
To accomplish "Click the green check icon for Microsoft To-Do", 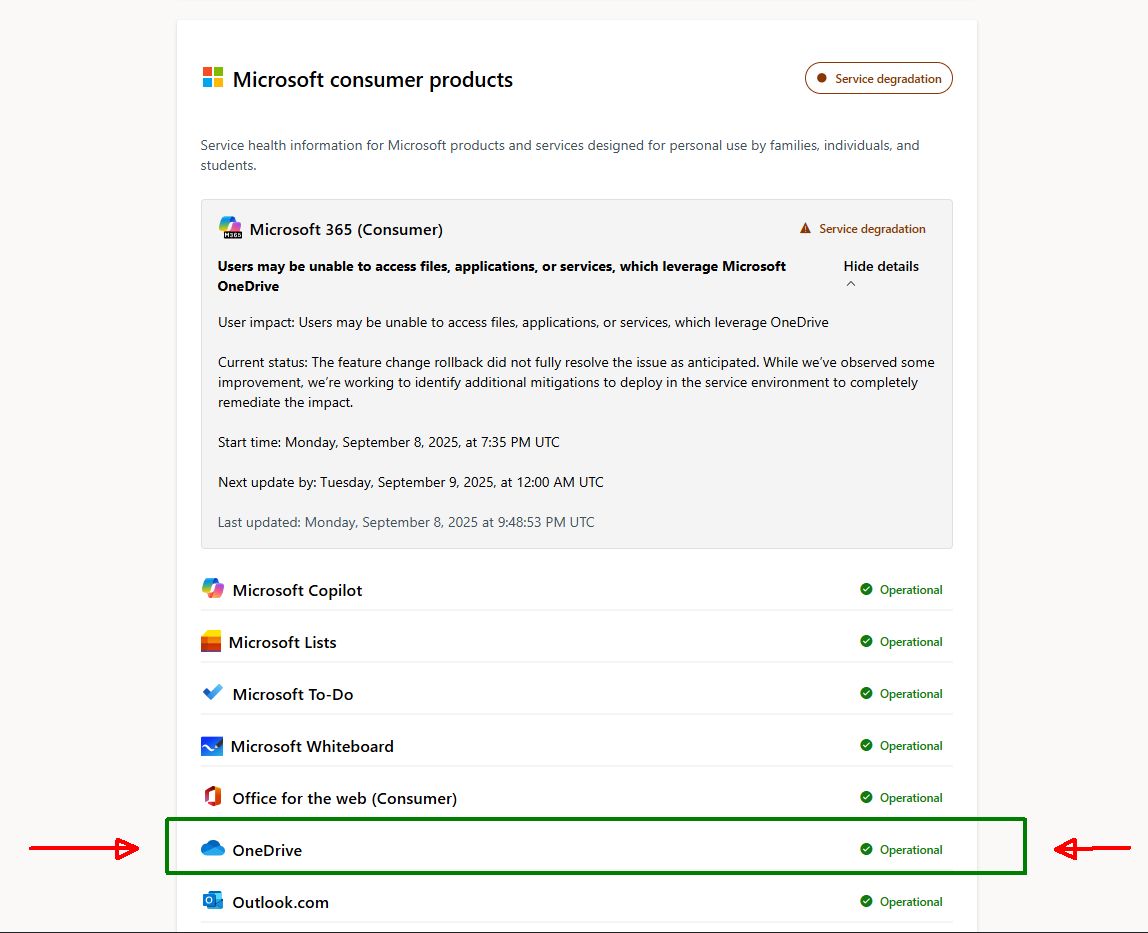I will tap(866, 693).
